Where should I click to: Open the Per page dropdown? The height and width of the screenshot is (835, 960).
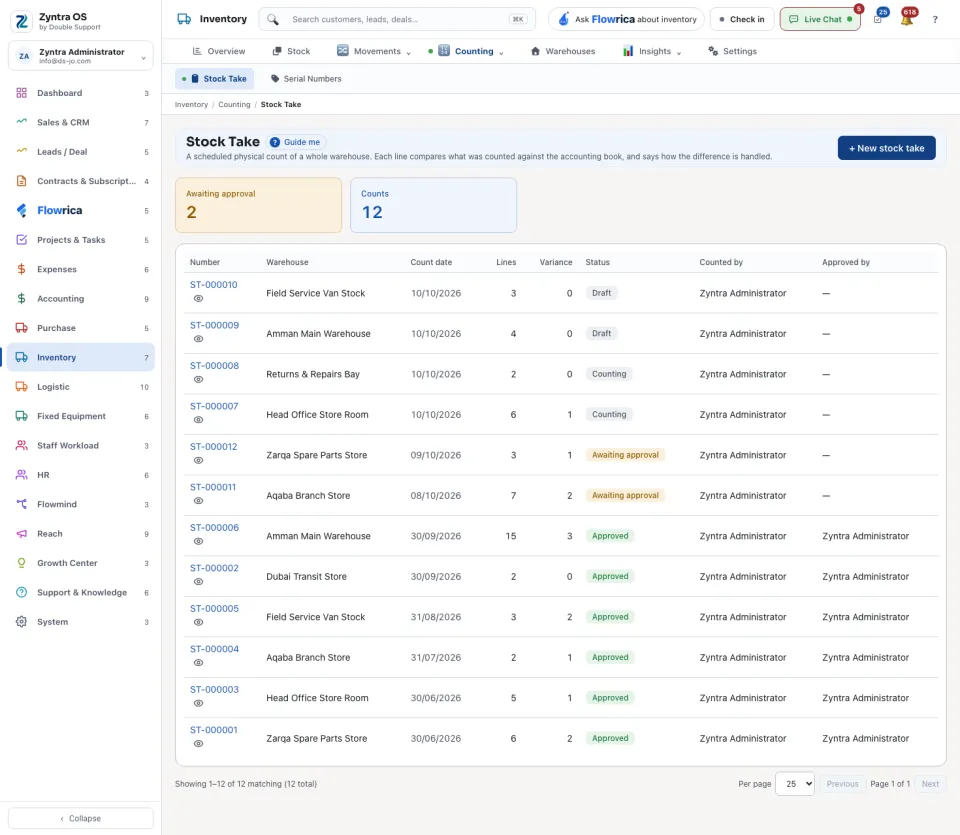coord(795,784)
